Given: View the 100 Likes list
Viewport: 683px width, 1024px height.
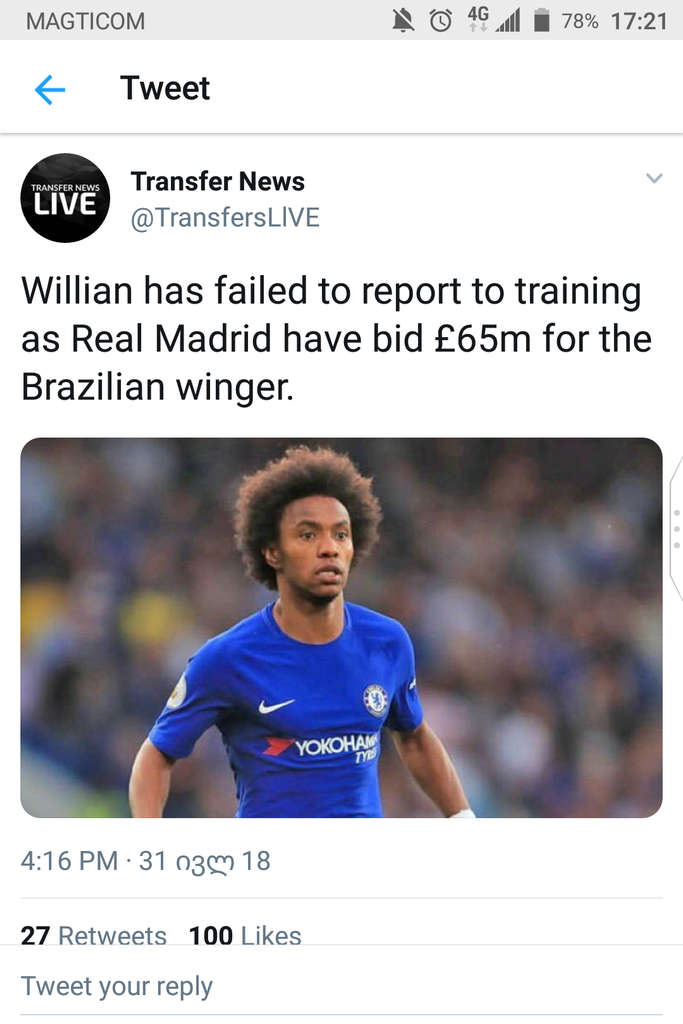Looking at the screenshot, I should (x=245, y=935).
